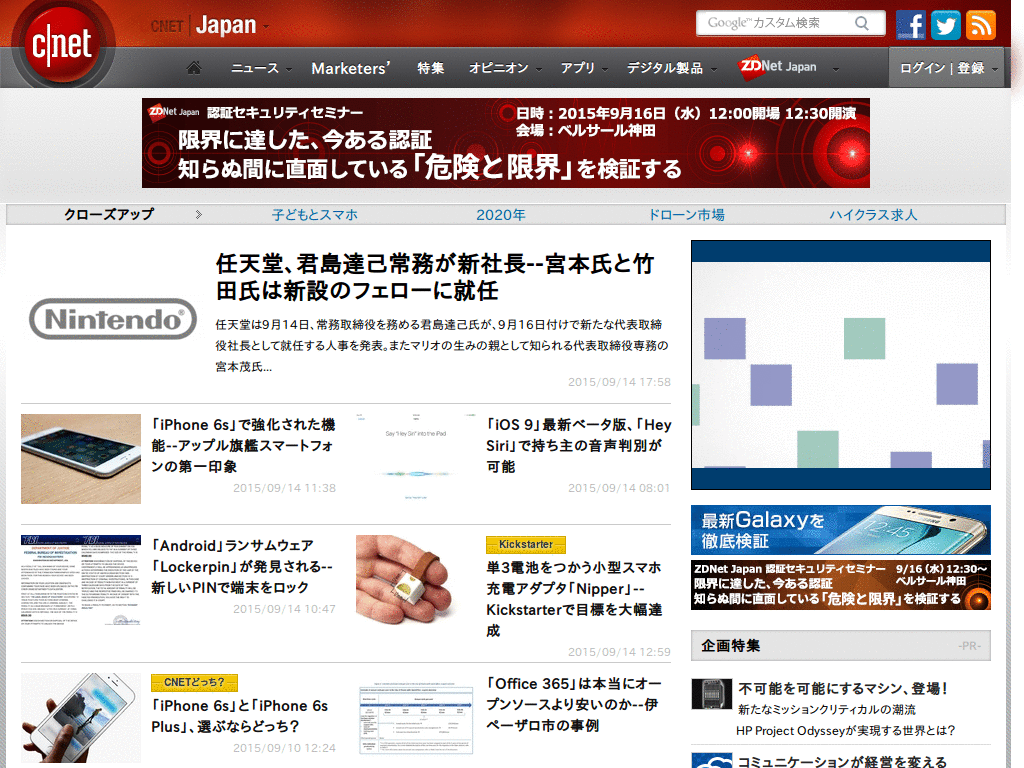Image resolution: width=1024 pixels, height=768 pixels.
Task: Open the ハイクラス求人 close-up link
Action: coord(873,215)
